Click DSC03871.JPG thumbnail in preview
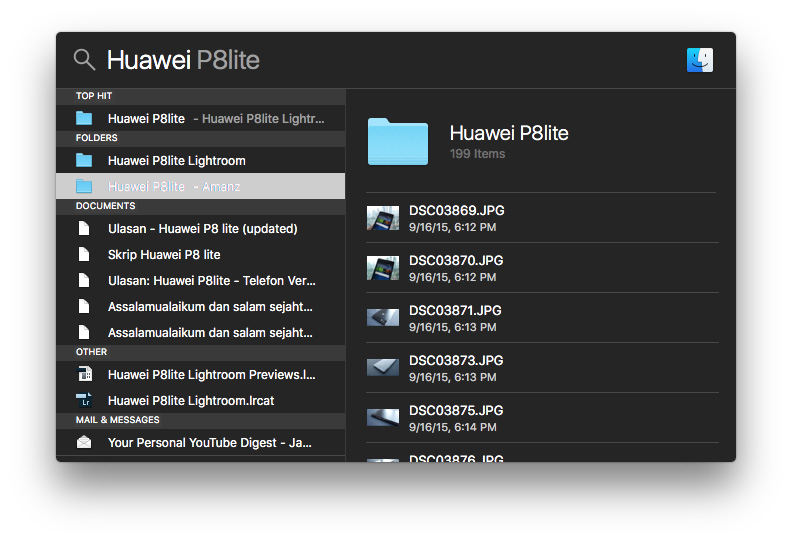Viewport: 792px width, 542px height. tap(383, 318)
